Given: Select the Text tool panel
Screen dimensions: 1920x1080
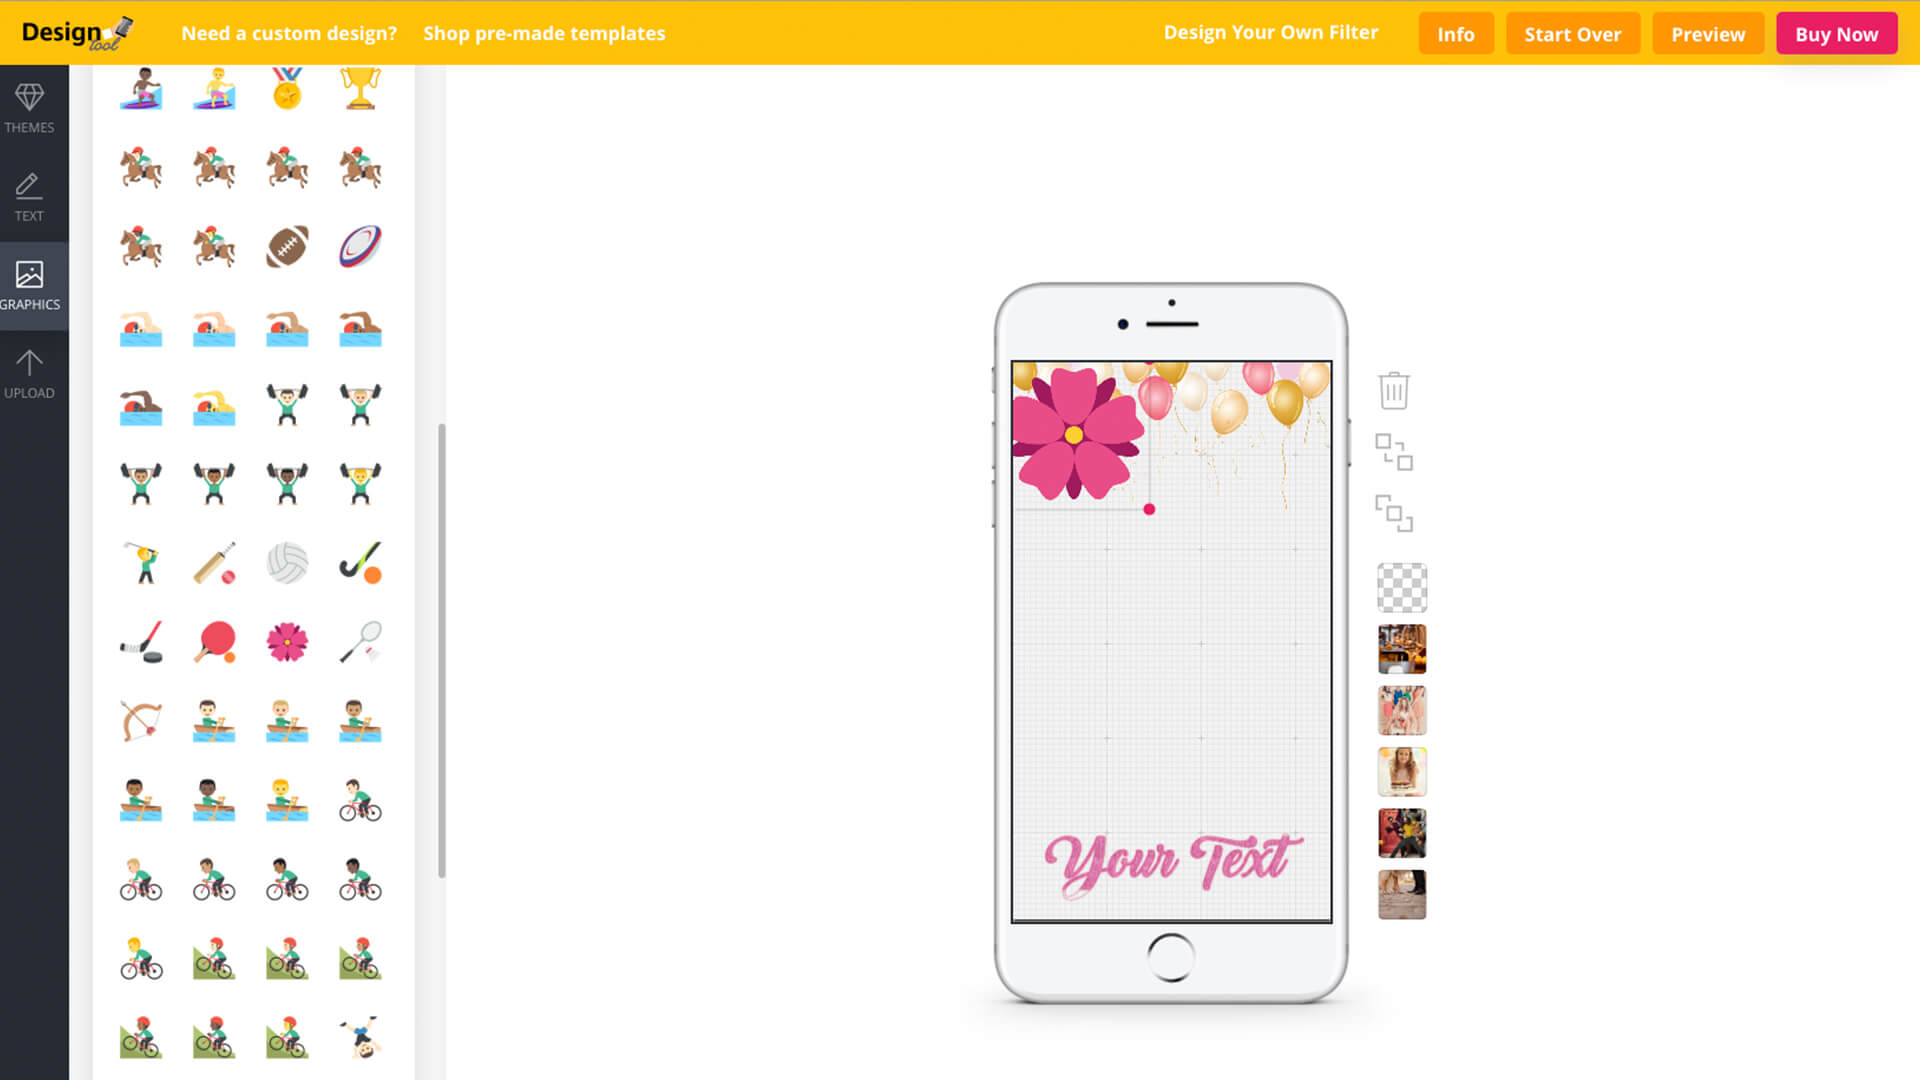Looking at the screenshot, I should [29, 196].
